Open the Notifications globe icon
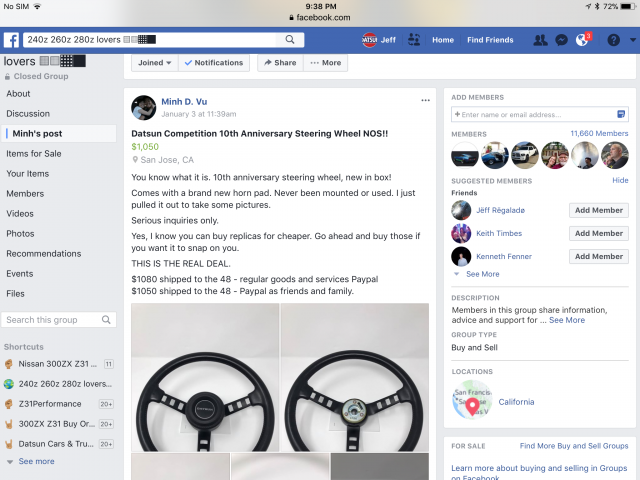Viewport: 640px width, 480px height. pos(584,40)
